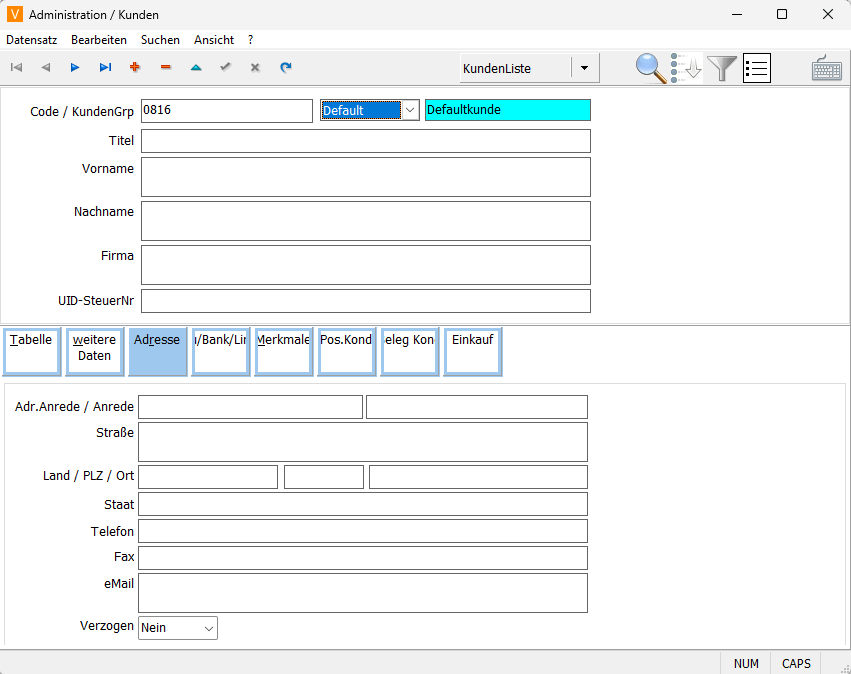This screenshot has width=851, height=674.
Task: Click the funnel filter icon
Action: pyautogui.click(x=722, y=68)
